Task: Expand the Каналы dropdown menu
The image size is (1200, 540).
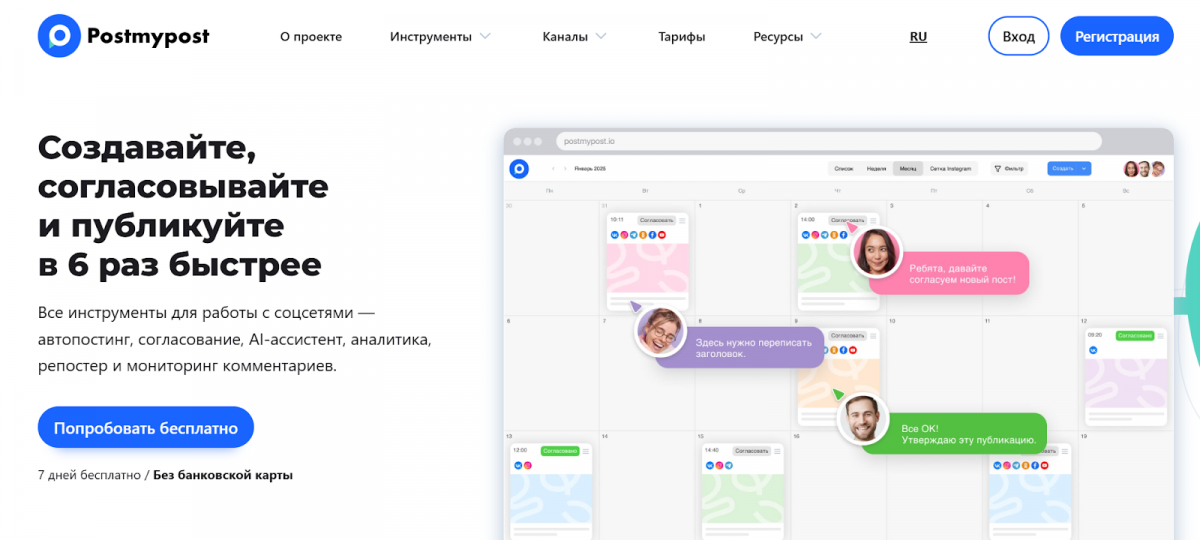Action: click(574, 37)
